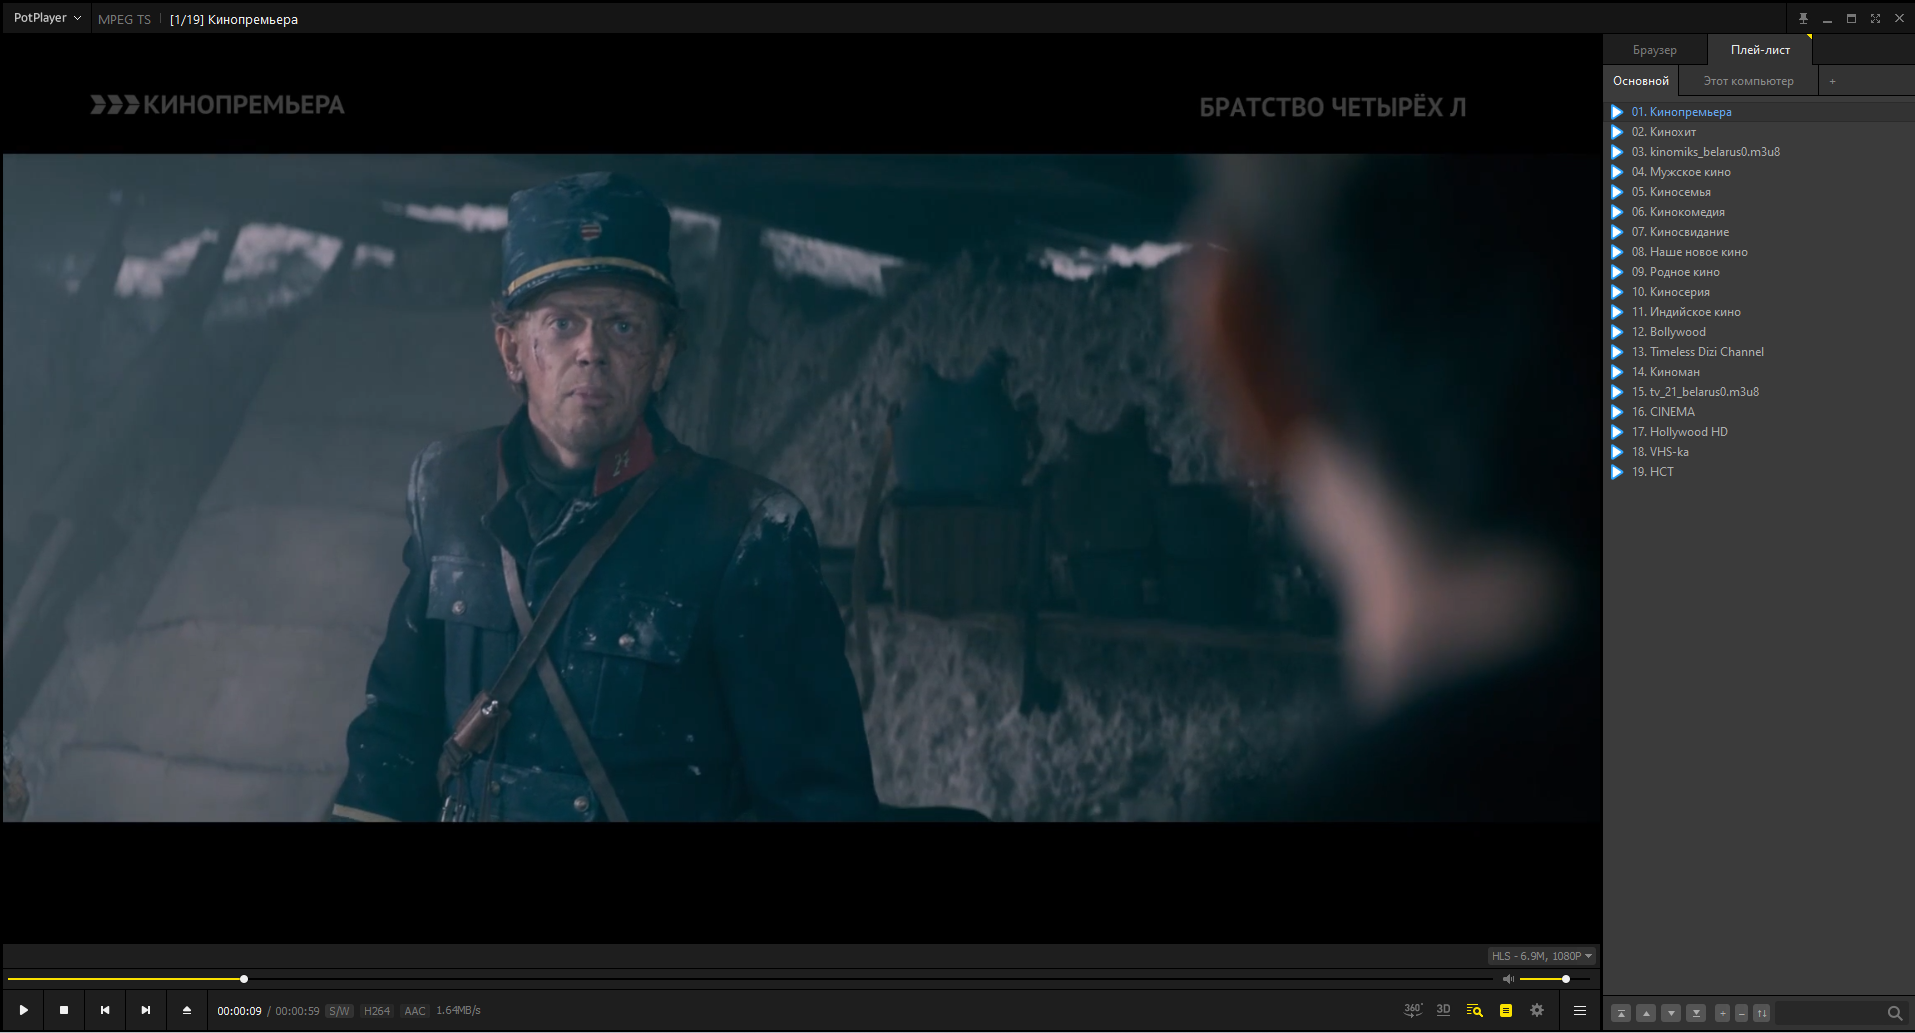Image resolution: width=1915 pixels, height=1033 pixels.
Task: Select playlist item 19. НСТ
Action: tap(1760, 472)
